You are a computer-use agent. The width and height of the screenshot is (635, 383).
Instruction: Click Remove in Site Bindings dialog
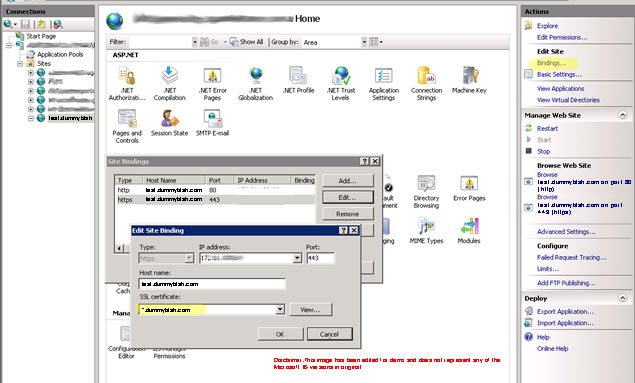(x=347, y=214)
